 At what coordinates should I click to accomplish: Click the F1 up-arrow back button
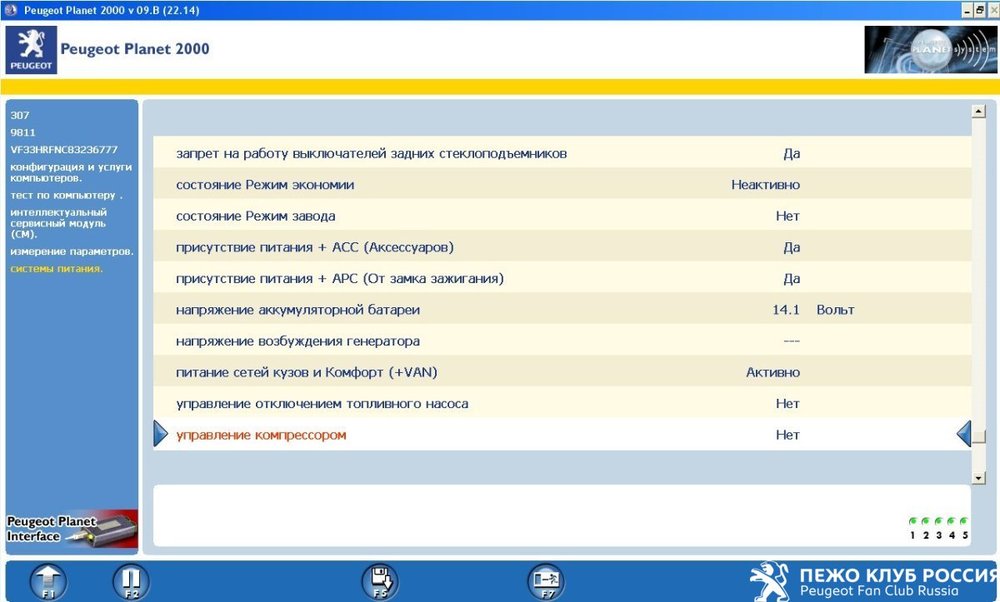(48, 582)
